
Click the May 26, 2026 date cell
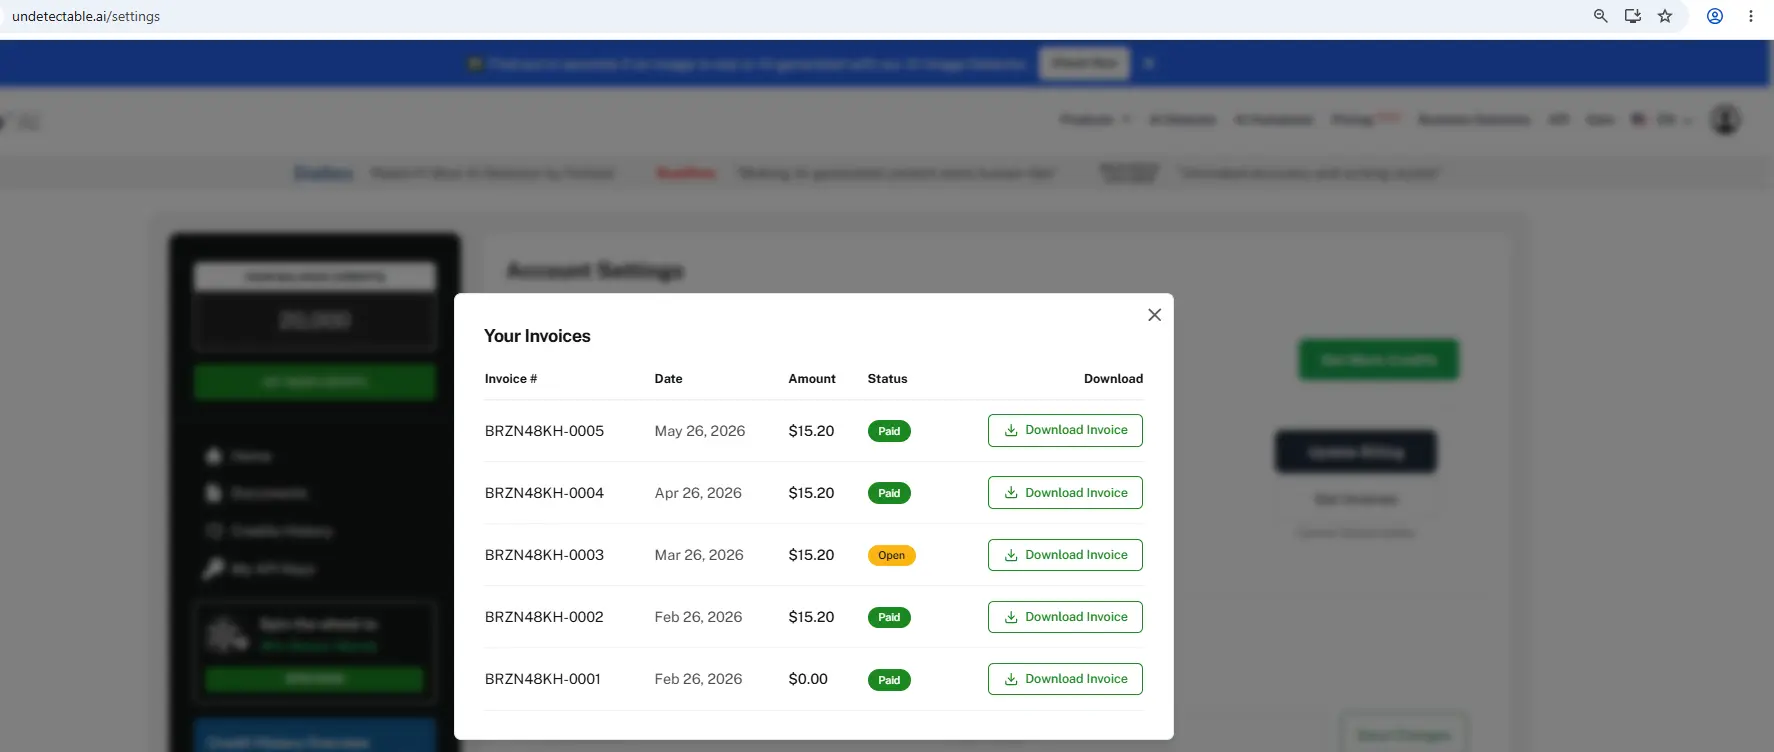pyautogui.click(x=700, y=431)
